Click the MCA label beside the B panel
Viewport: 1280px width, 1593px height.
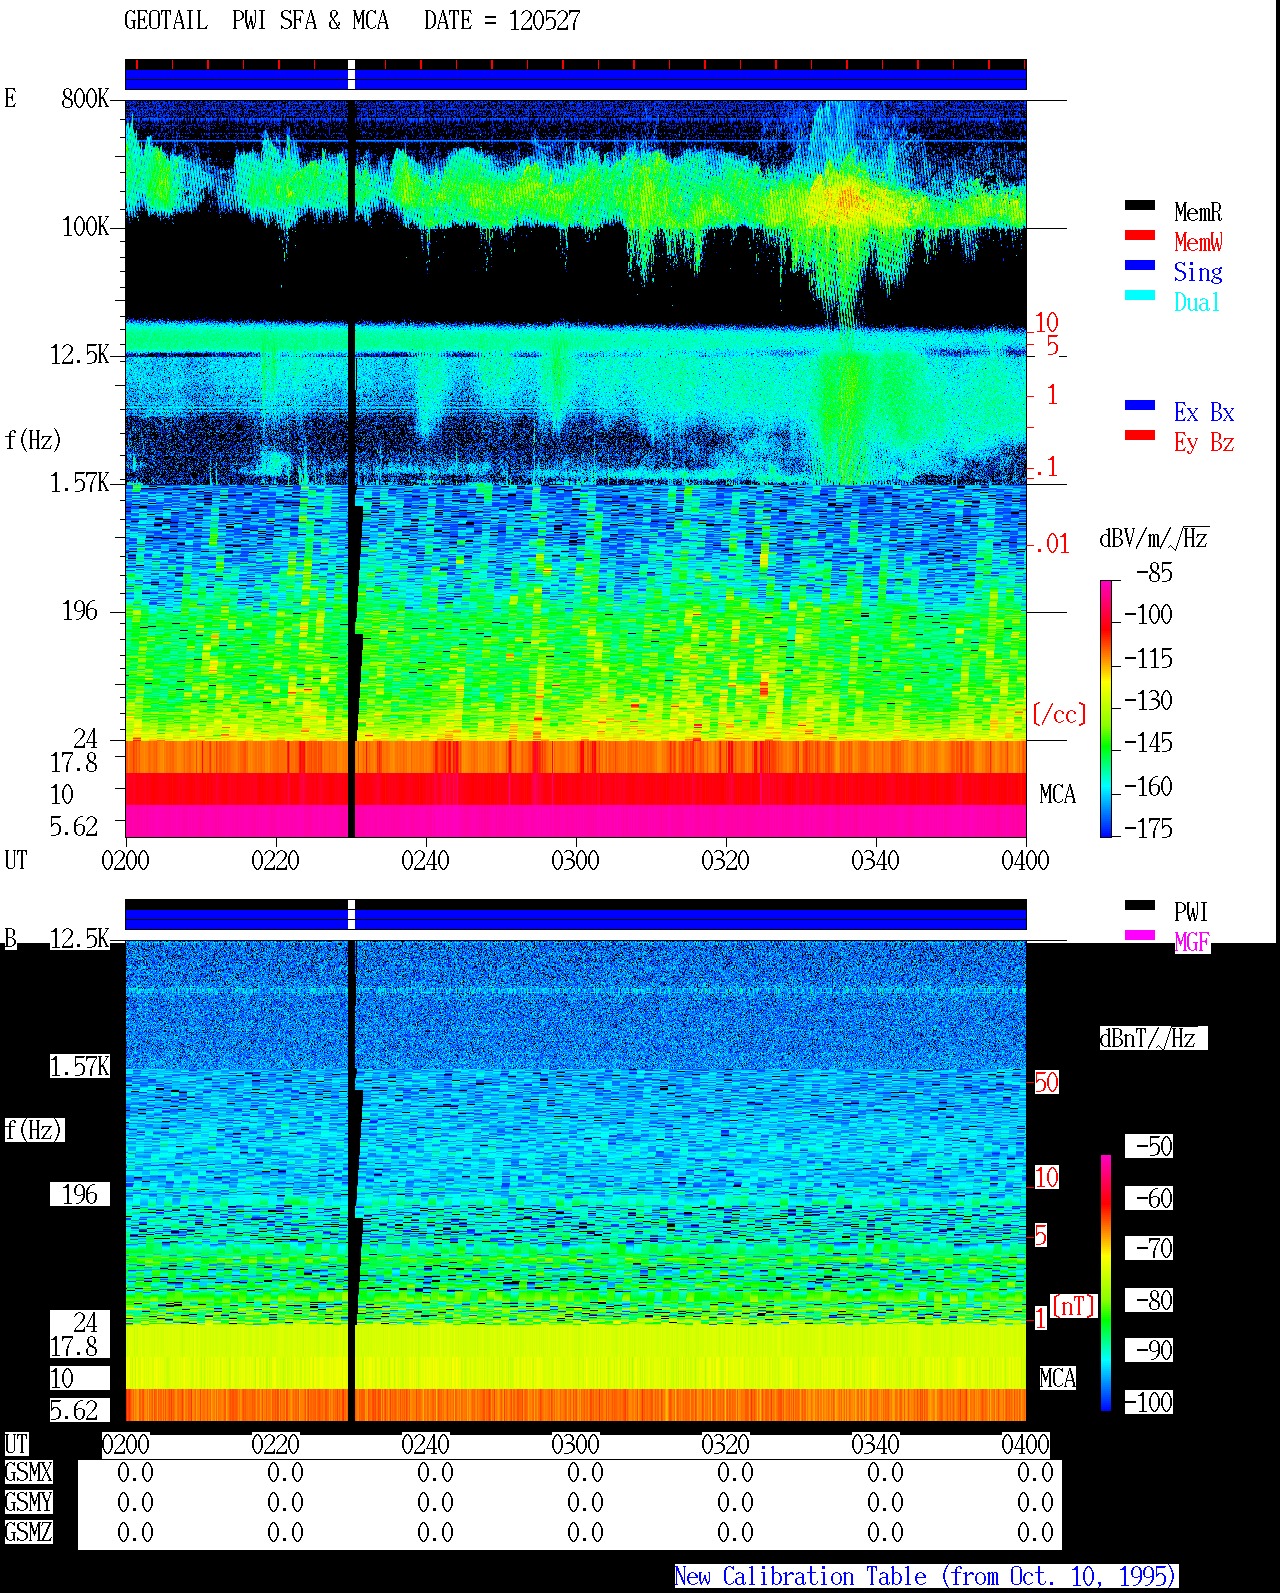(1057, 1378)
